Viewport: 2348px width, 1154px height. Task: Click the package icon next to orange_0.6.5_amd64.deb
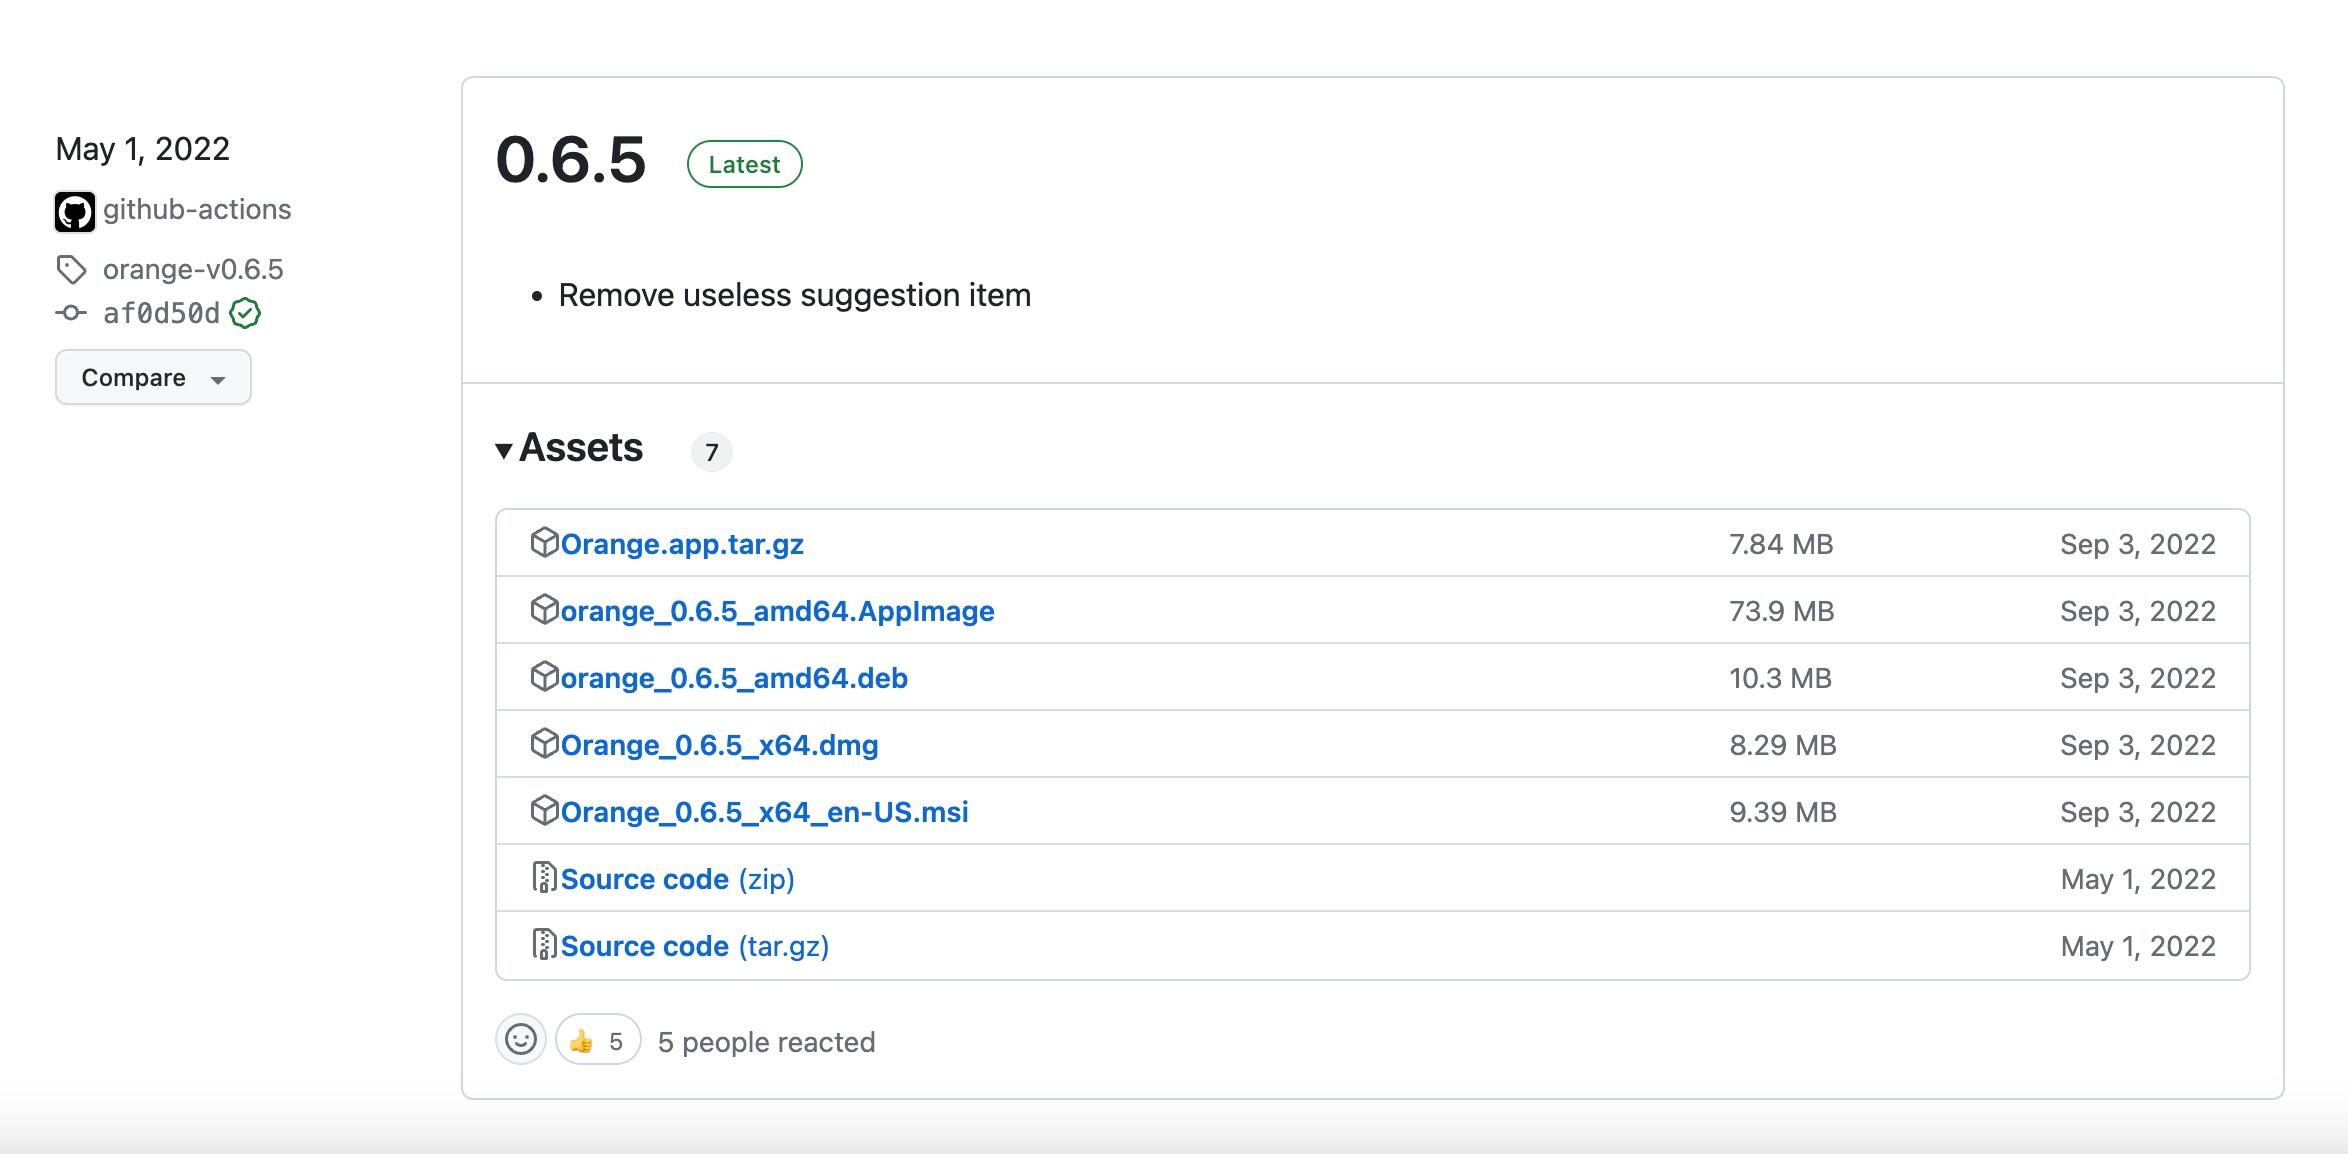(x=544, y=676)
